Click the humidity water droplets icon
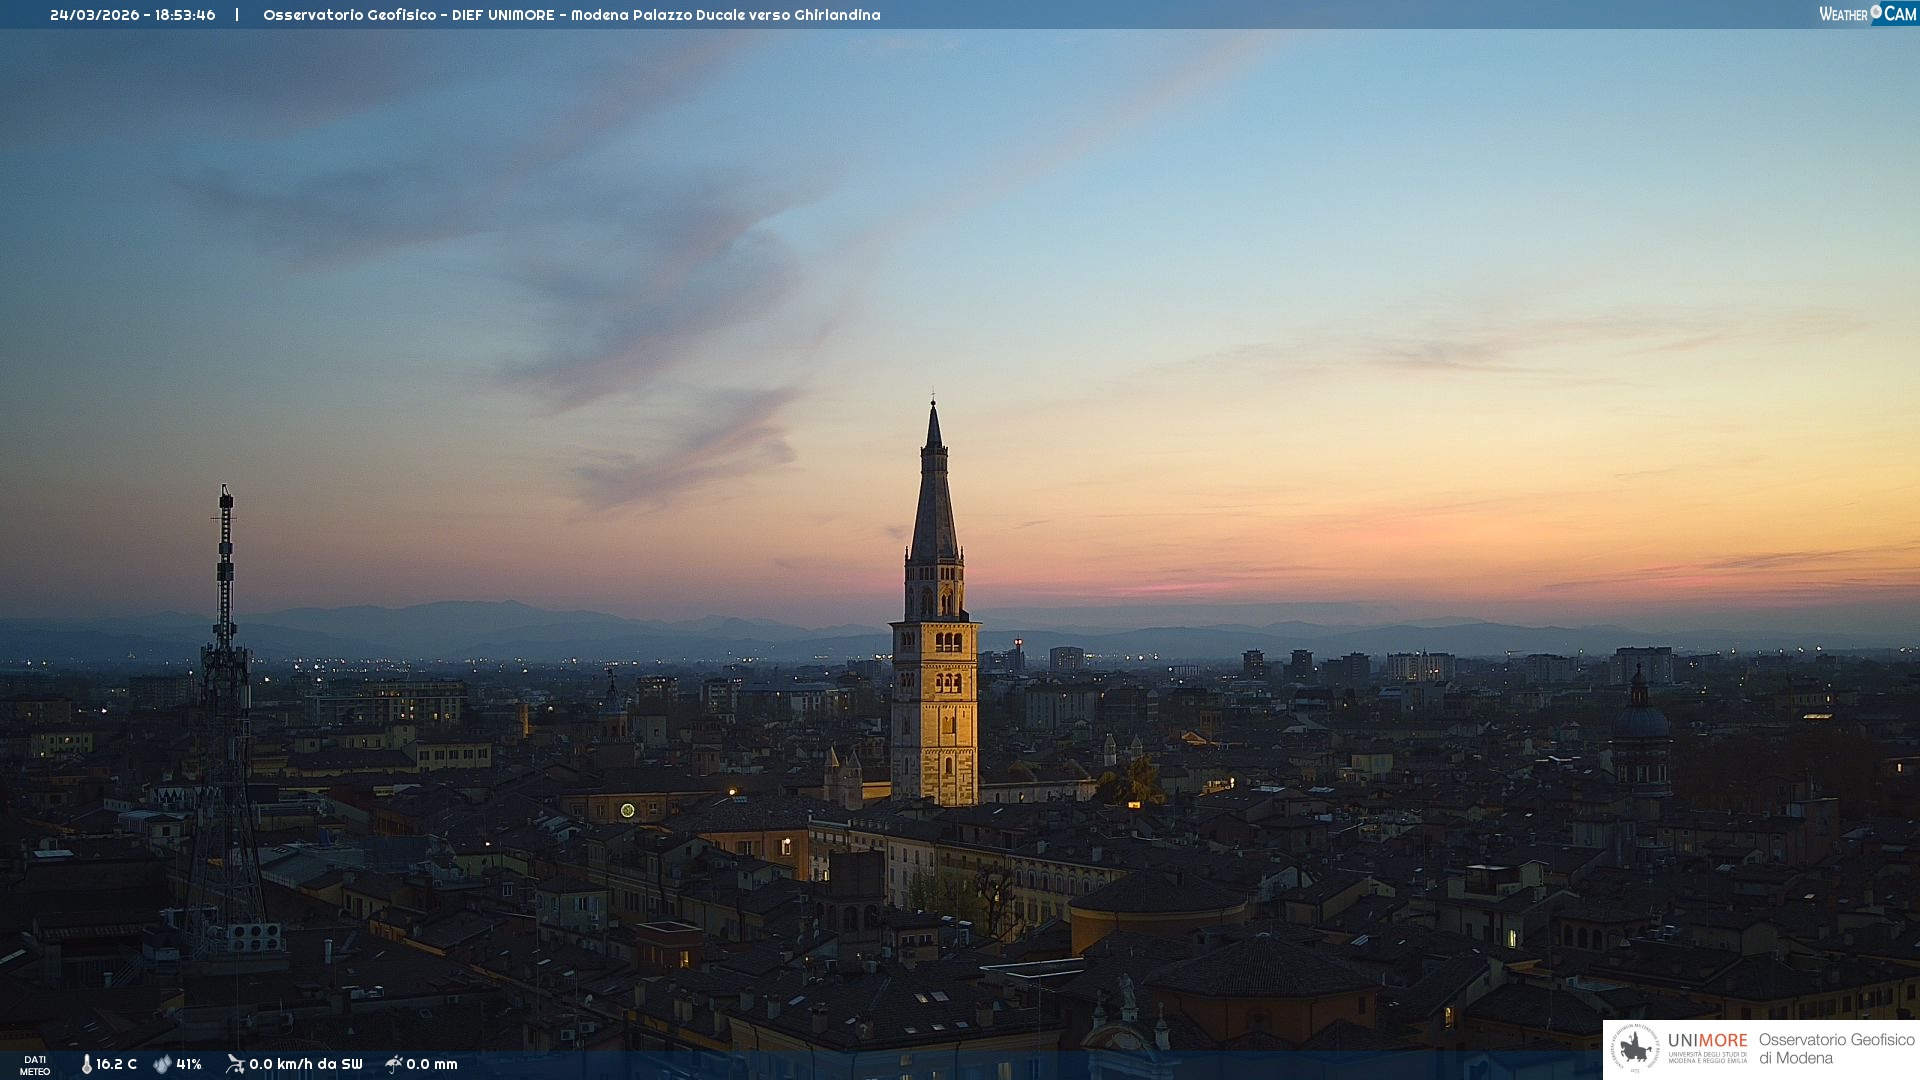 click(162, 1064)
